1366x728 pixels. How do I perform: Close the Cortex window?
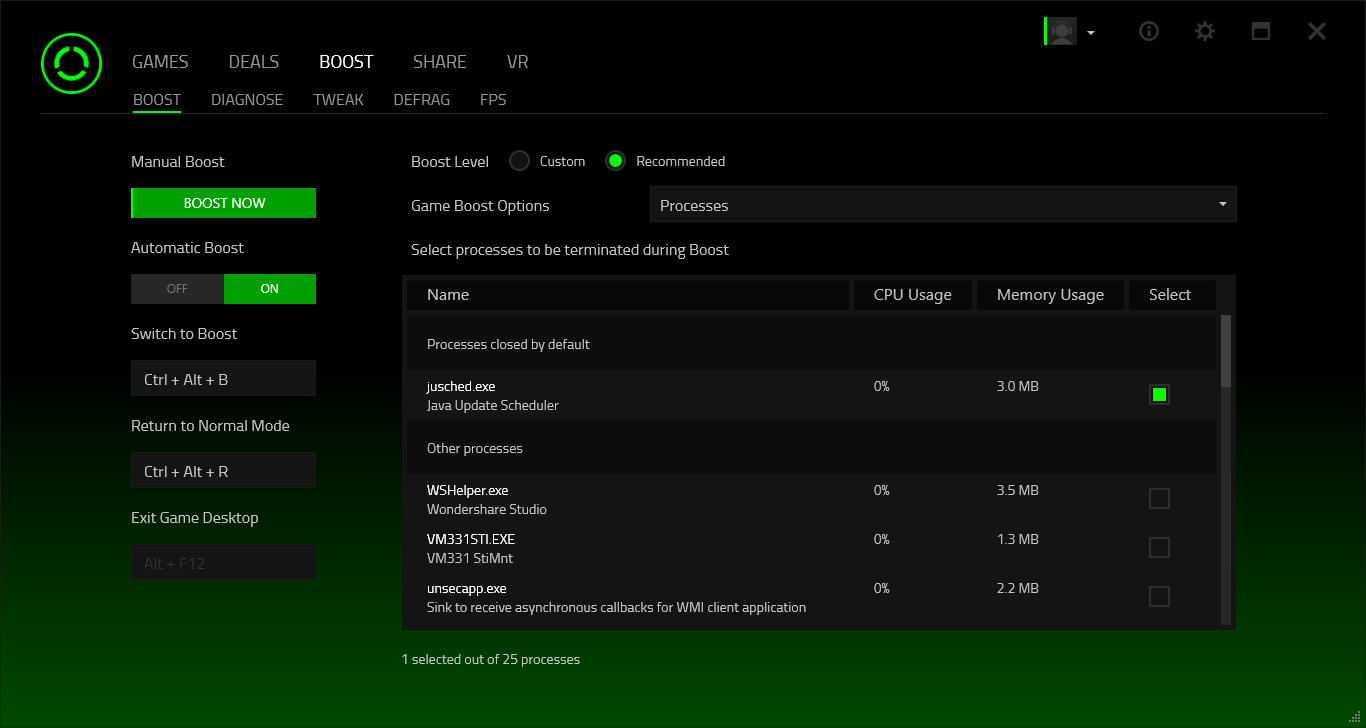[x=1317, y=31]
